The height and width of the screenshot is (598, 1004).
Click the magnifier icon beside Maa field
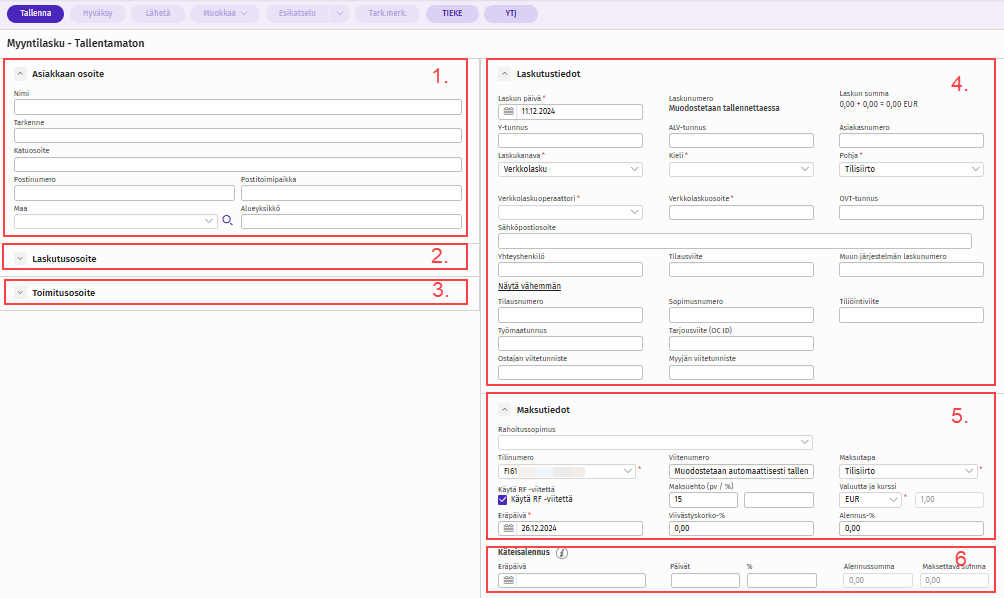(227, 221)
